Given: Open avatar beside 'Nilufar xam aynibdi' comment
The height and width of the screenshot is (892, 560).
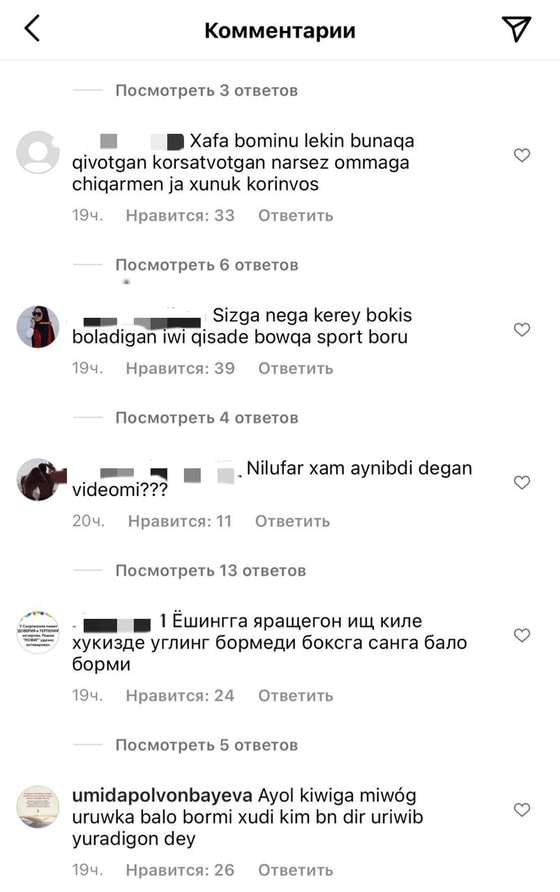Looking at the screenshot, I should point(38,480).
